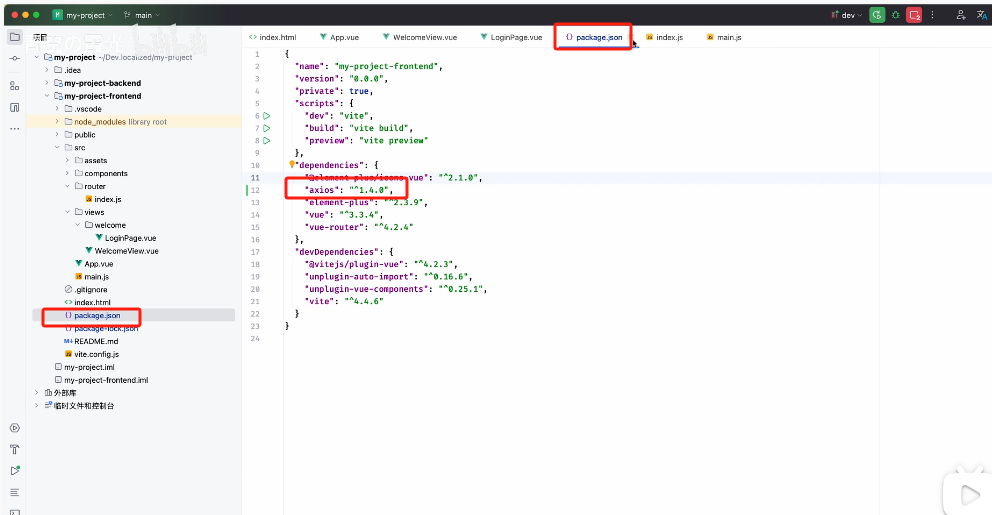Run the dev script from gutter arrow
The image size is (992, 515).
[267, 116]
